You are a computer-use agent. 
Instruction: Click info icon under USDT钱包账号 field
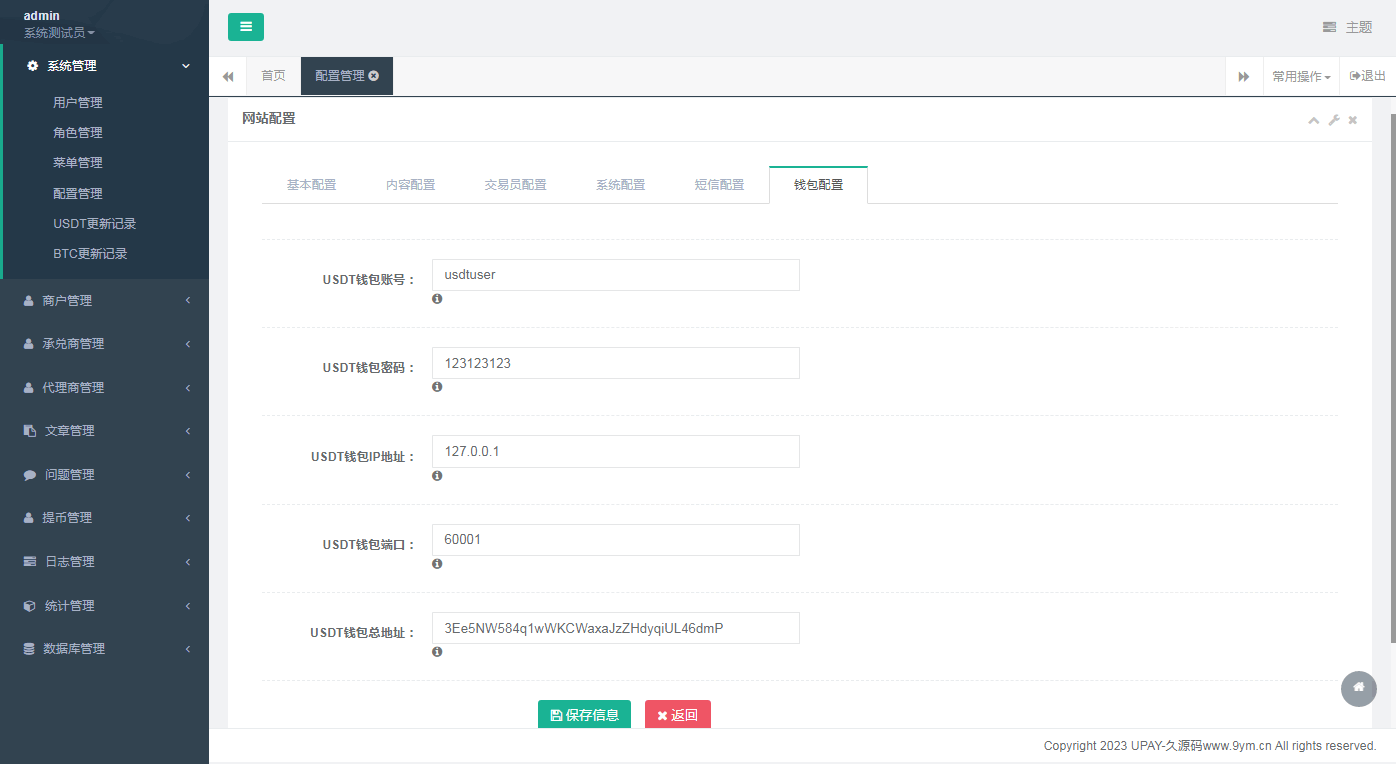coord(437,299)
